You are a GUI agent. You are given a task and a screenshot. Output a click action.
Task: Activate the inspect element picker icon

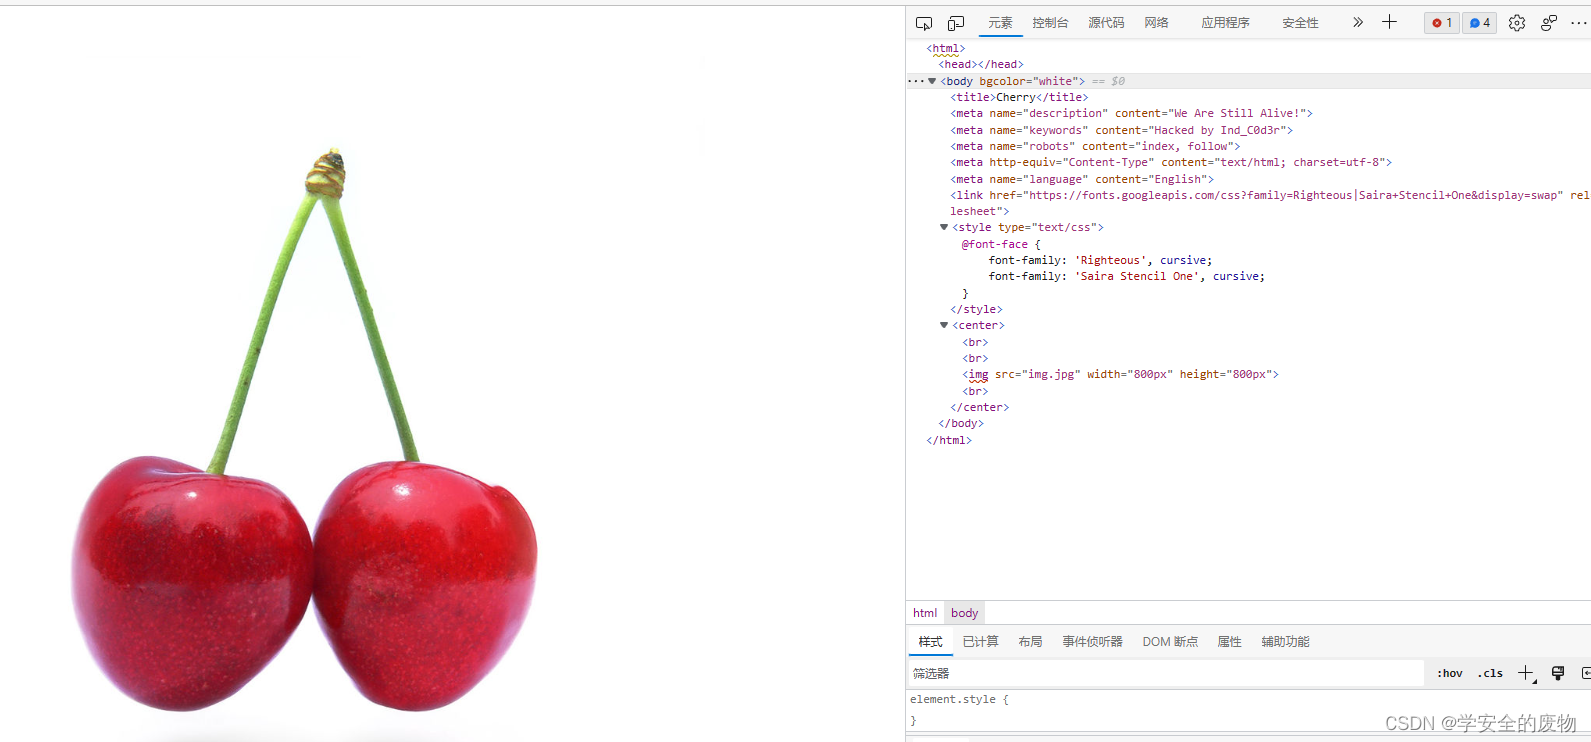tap(924, 23)
